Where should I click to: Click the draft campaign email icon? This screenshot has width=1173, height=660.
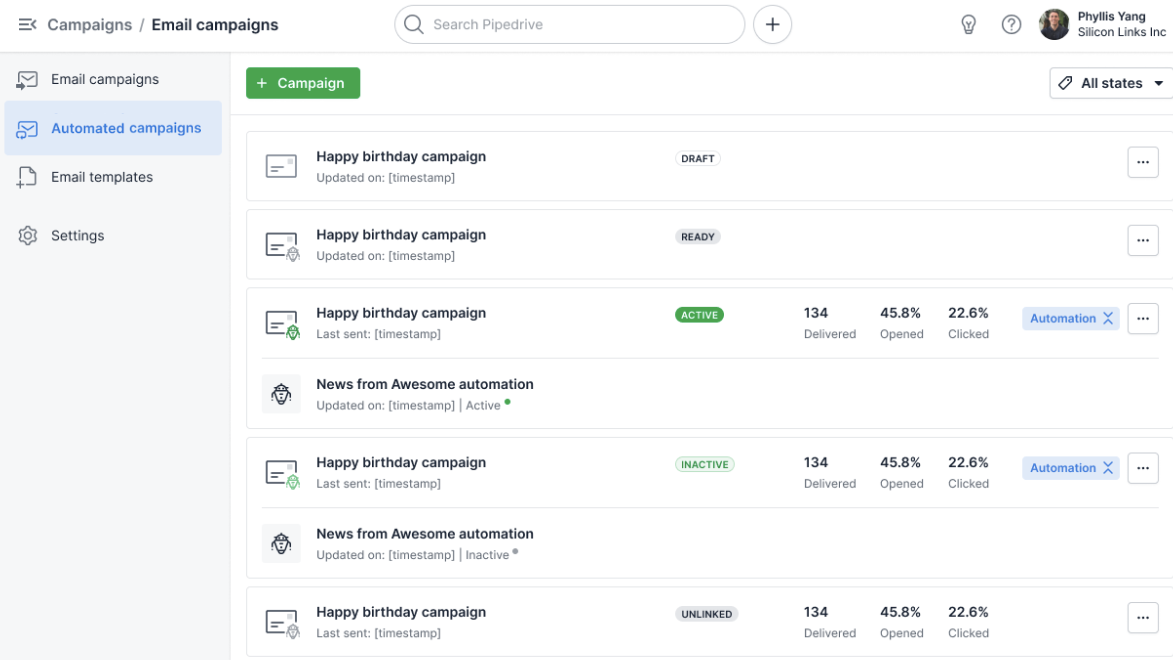click(281, 166)
